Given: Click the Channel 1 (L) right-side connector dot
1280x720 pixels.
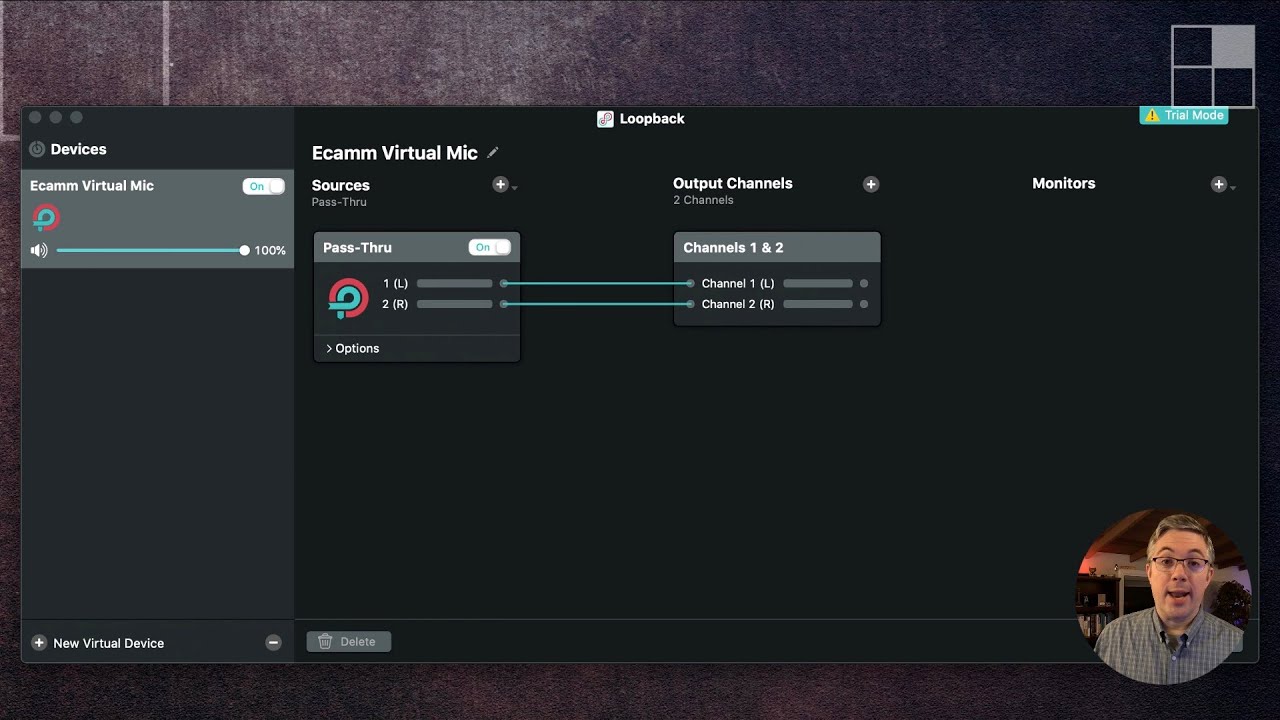Looking at the screenshot, I should click(x=864, y=283).
